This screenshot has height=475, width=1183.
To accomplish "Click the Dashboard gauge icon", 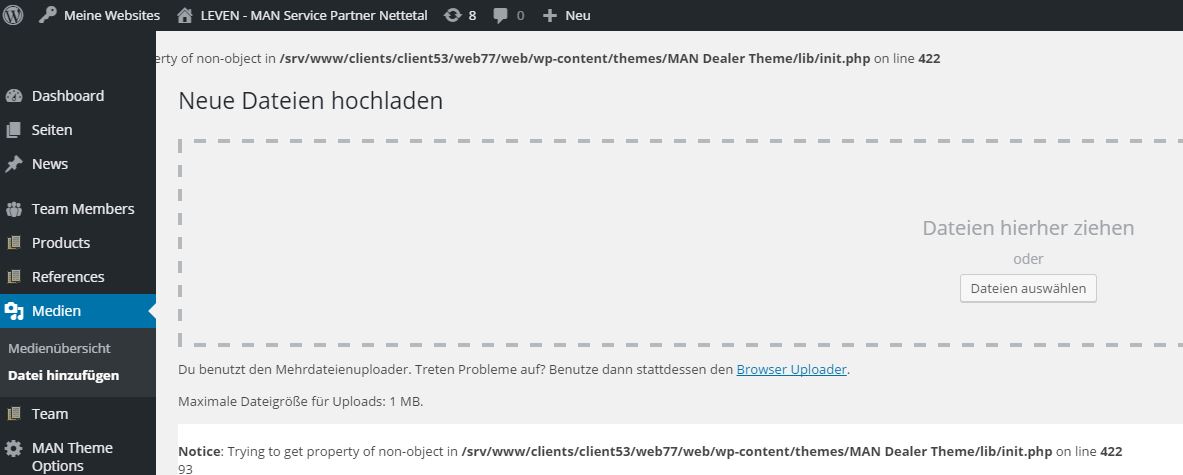I will [x=14, y=96].
